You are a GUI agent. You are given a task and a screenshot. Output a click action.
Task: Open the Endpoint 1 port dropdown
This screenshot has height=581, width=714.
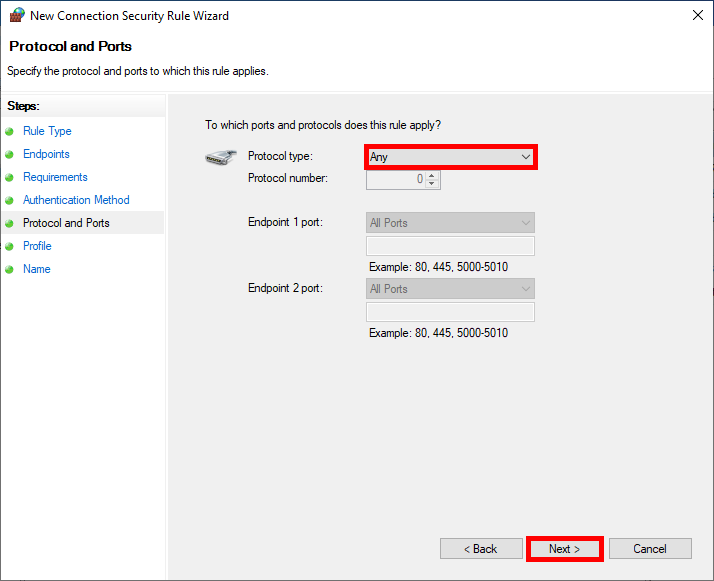click(450, 223)
